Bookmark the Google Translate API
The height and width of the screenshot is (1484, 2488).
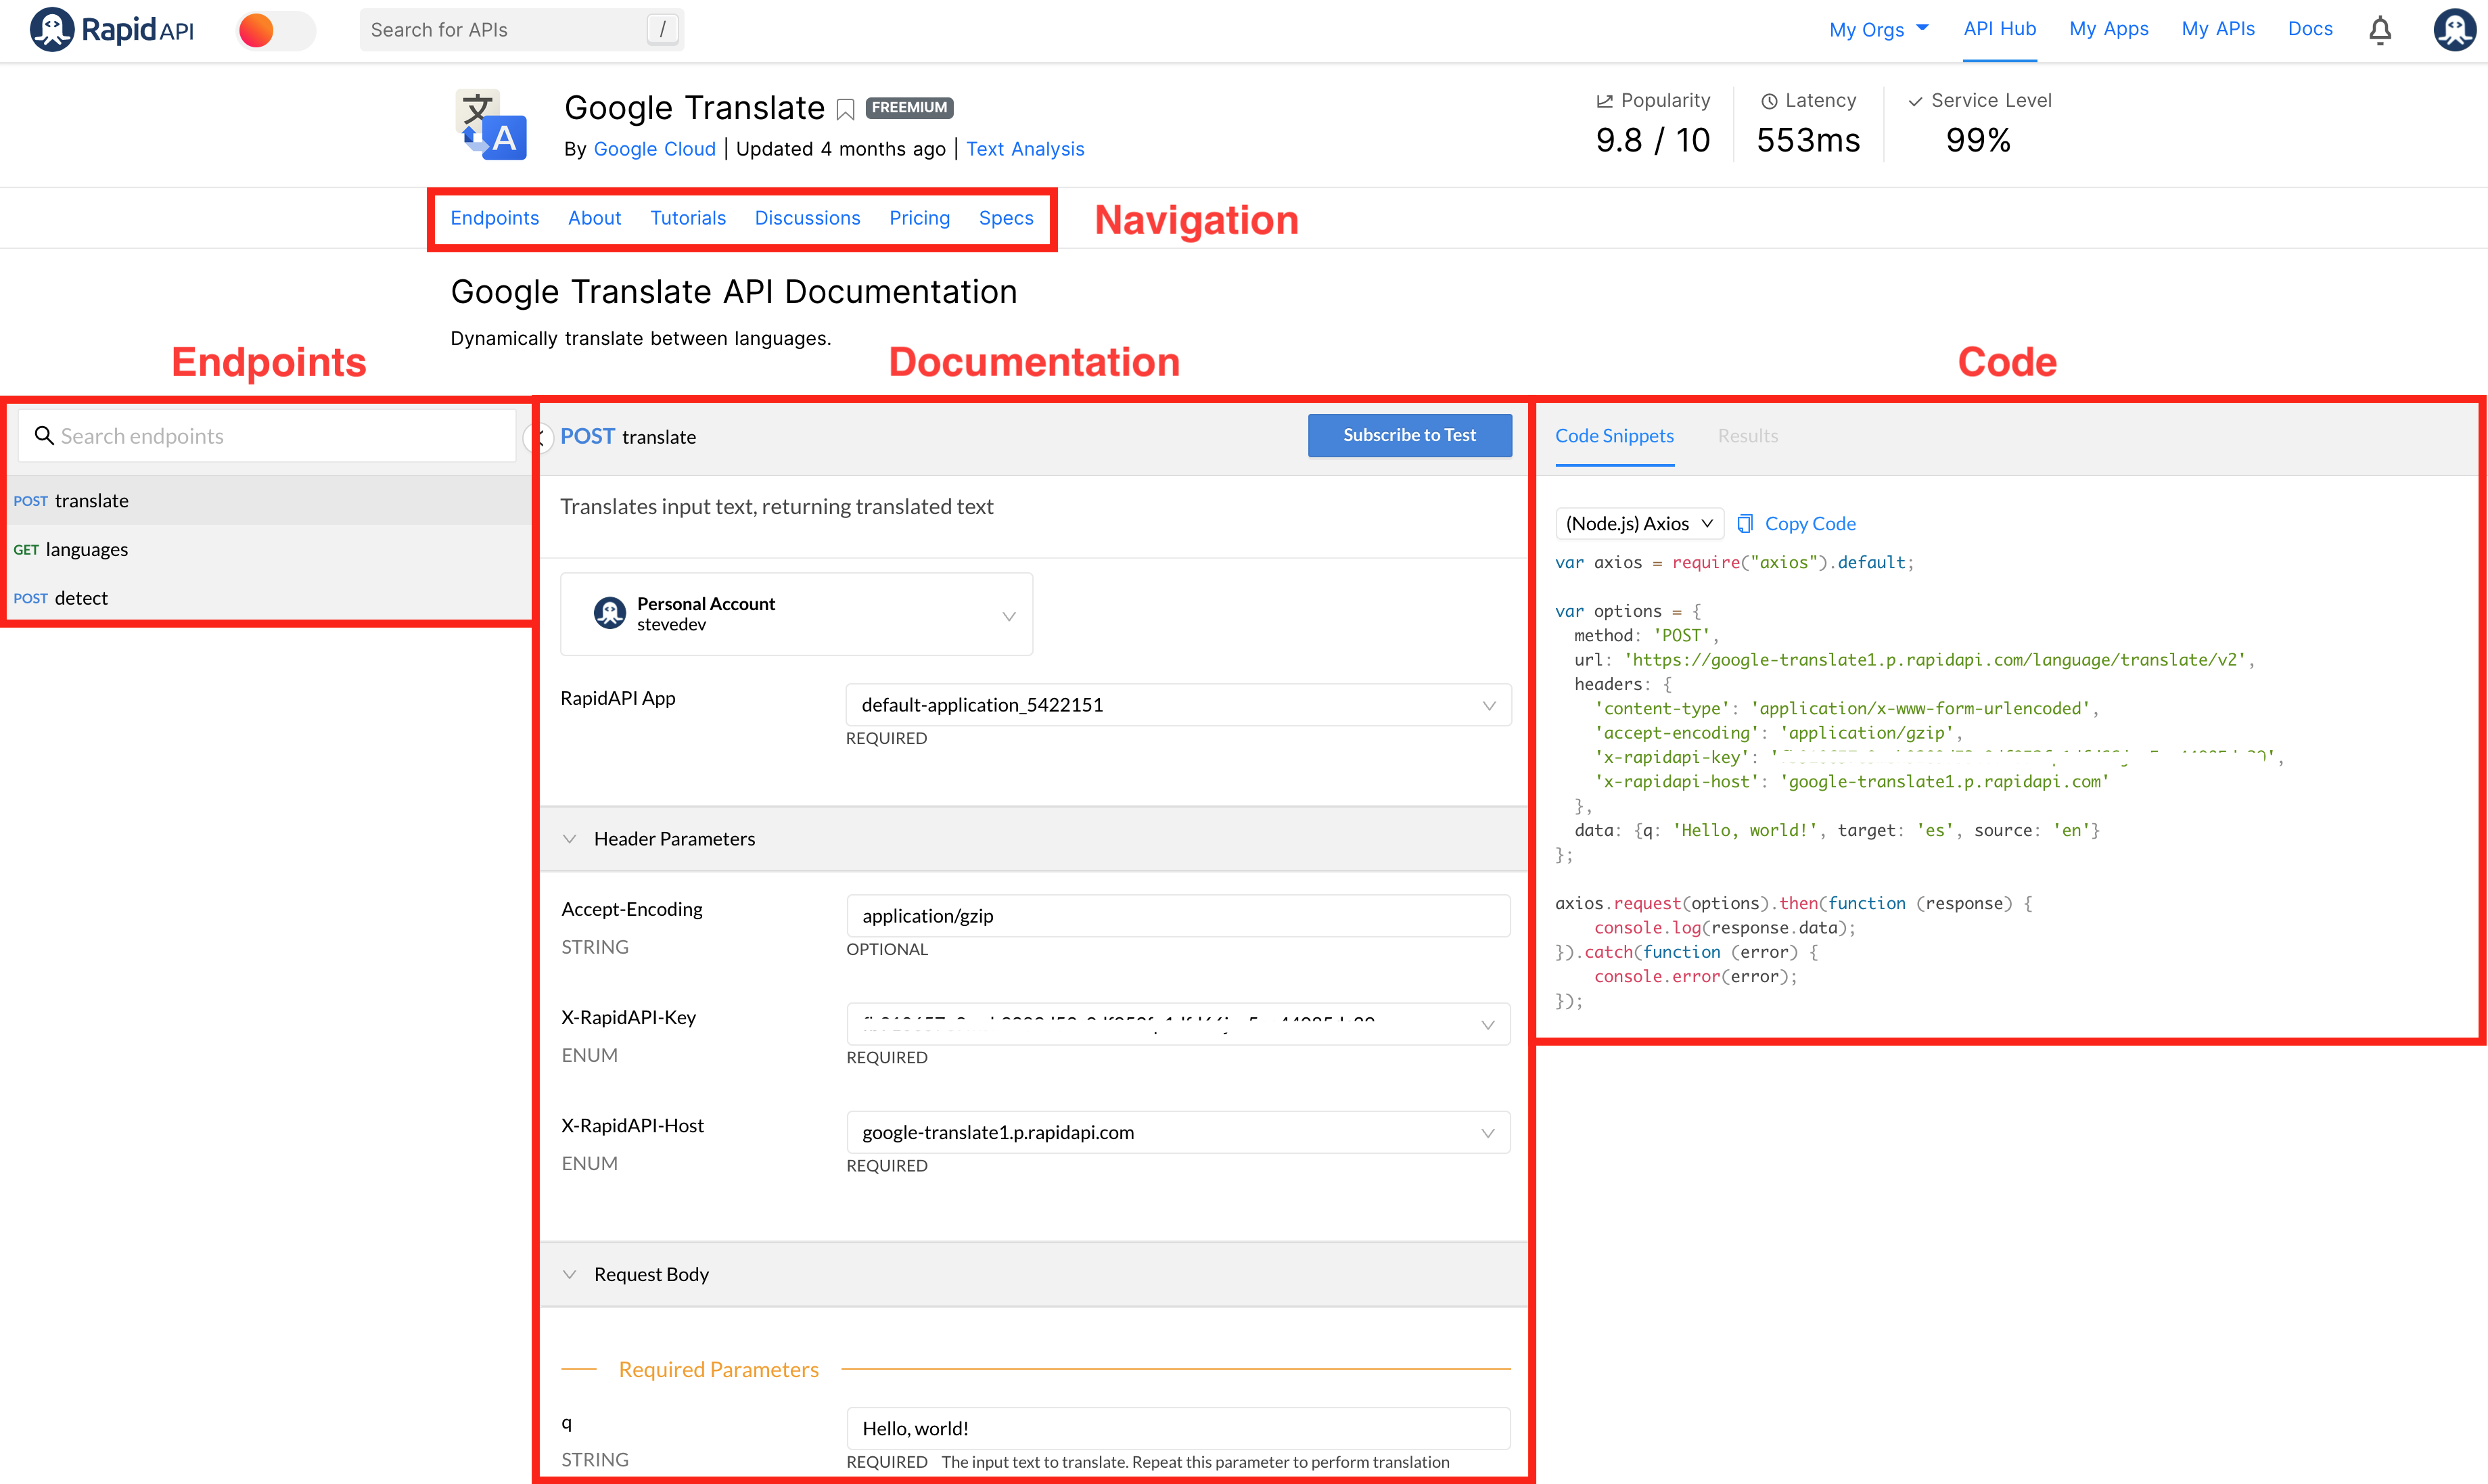846,109
